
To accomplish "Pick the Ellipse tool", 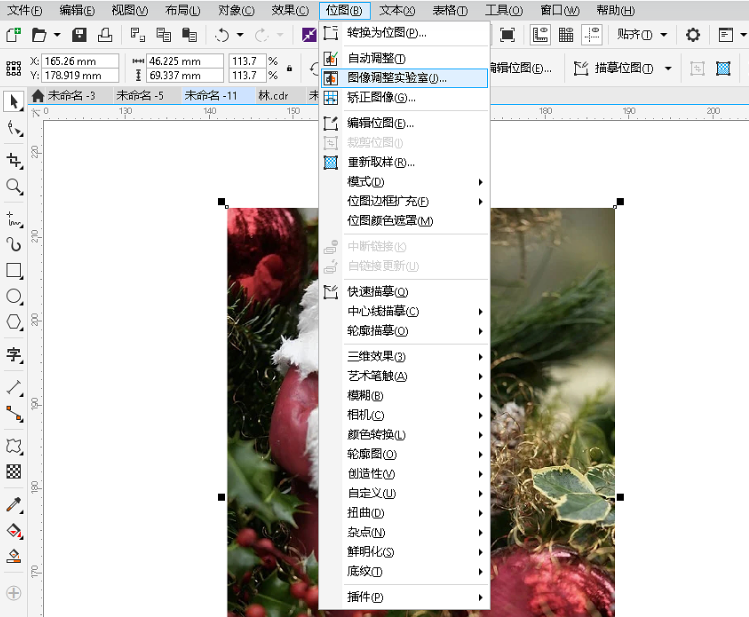I will tap(14, 296).
